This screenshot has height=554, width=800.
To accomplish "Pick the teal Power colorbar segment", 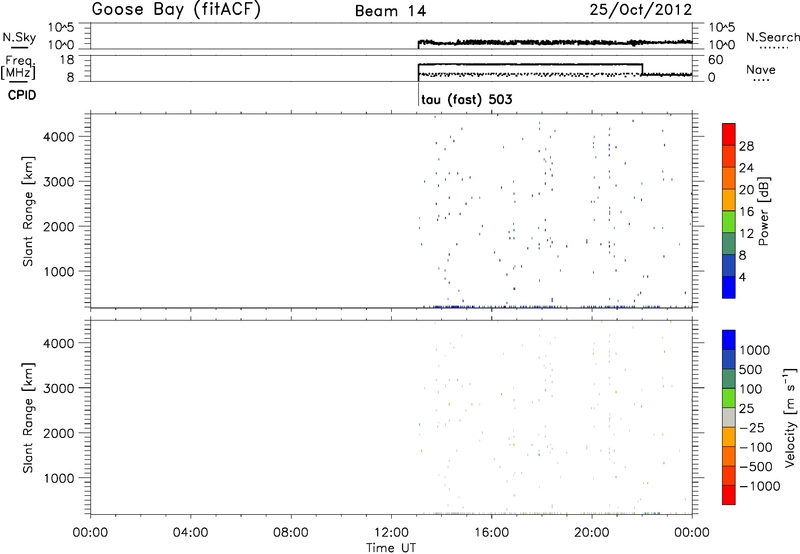I will 729,244.
